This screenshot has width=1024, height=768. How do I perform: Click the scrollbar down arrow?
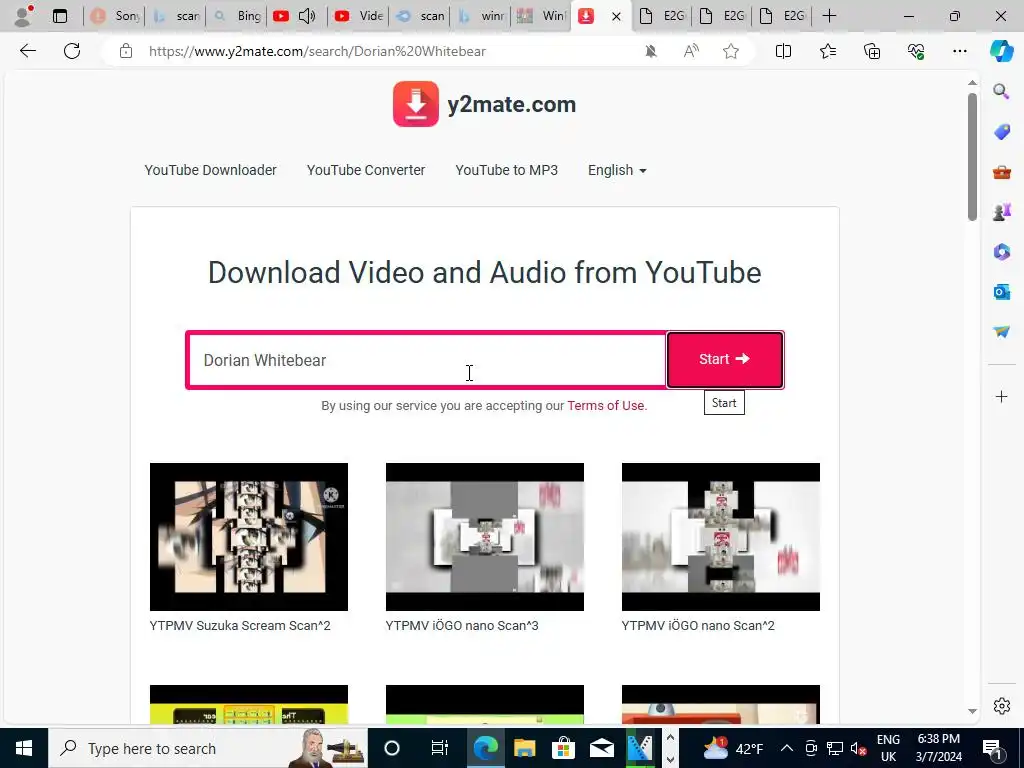972,711
